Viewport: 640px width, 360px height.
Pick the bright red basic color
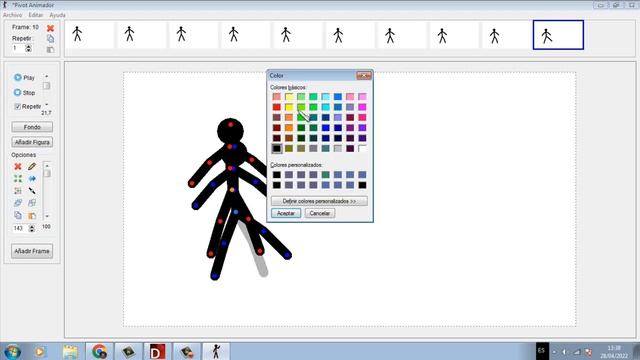[277, 107]
